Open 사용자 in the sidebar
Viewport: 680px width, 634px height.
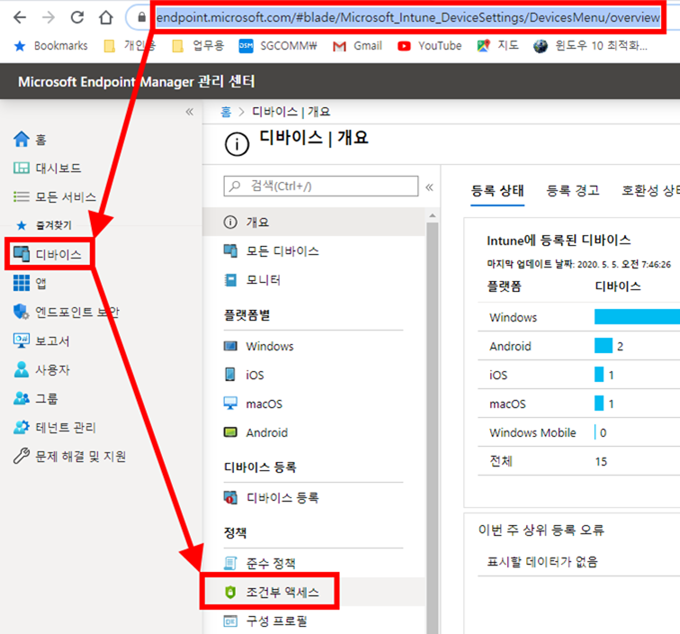pos(42,369)
